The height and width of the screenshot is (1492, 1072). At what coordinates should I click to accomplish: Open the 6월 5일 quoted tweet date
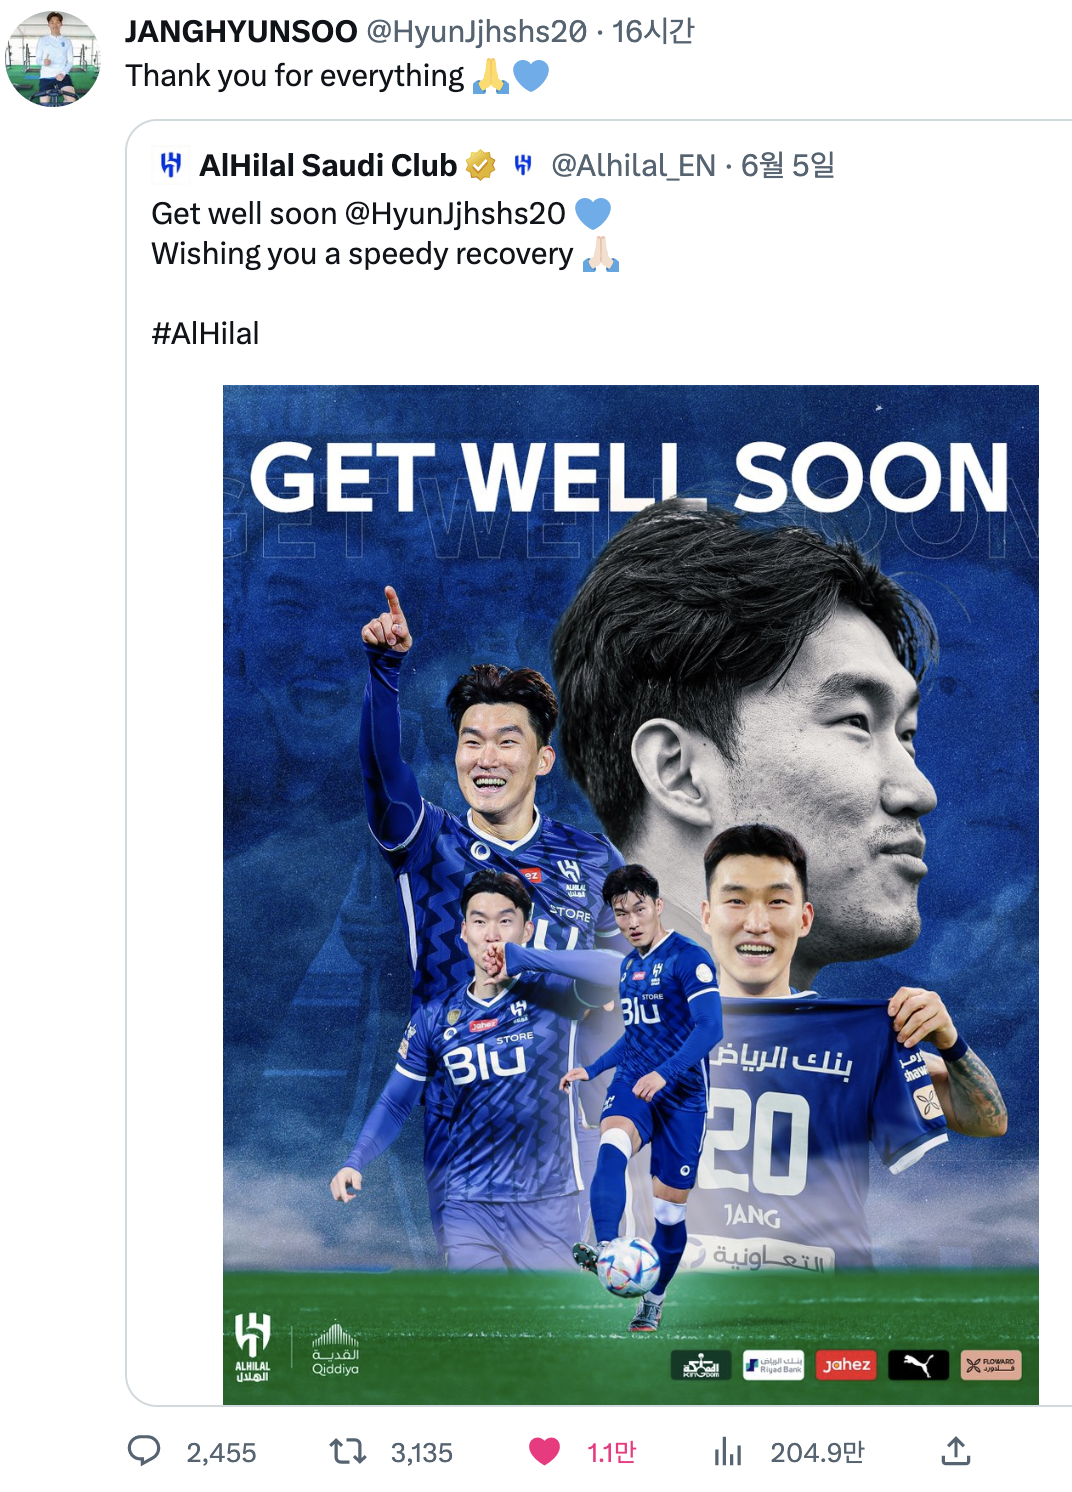point(788,165)
